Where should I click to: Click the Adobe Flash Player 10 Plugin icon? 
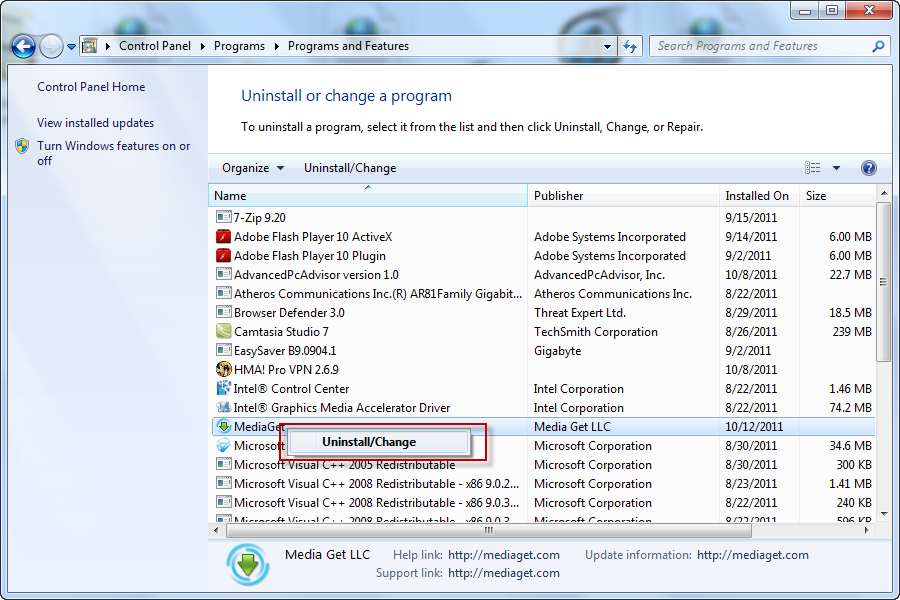click(x=223, y=255)
